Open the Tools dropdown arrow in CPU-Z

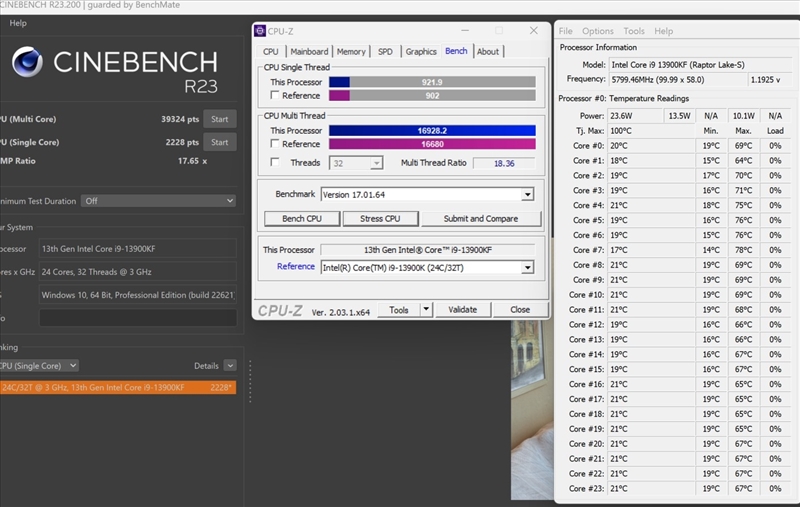pos(426,309)
